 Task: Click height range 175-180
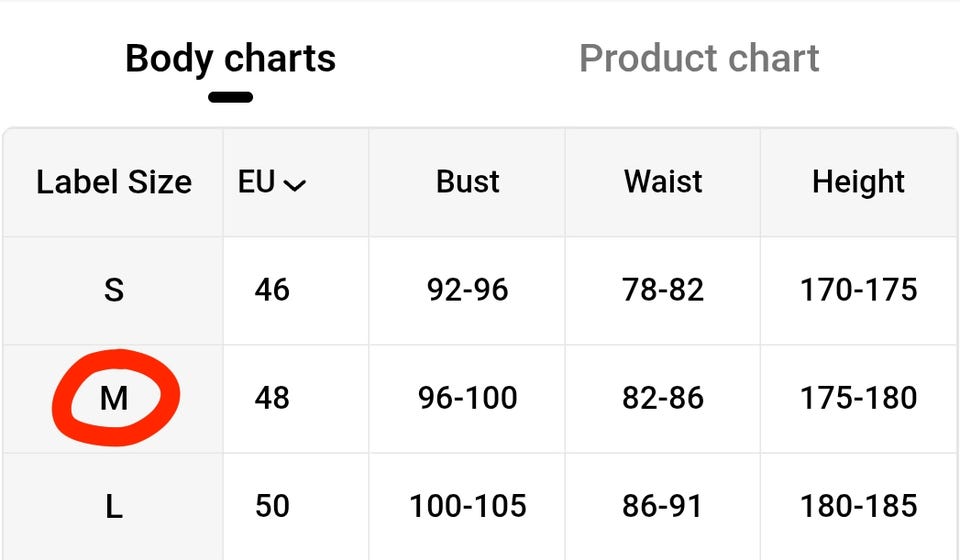[x=858, y=398]
